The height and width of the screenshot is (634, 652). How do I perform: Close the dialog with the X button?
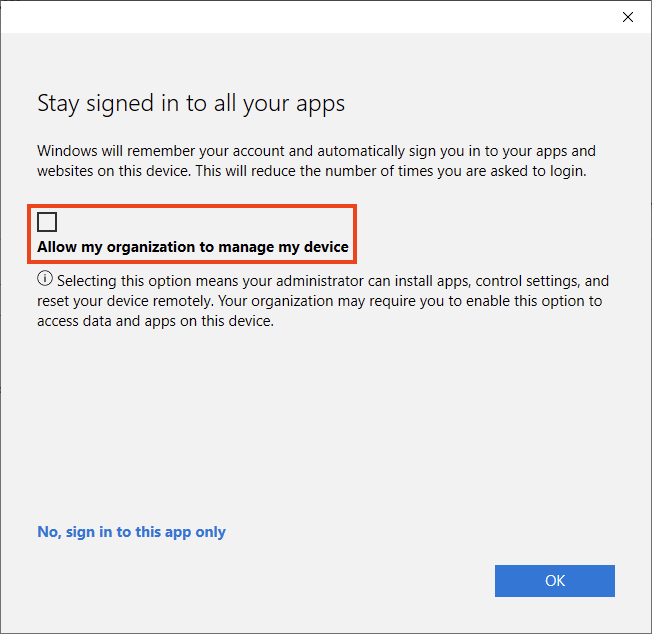pos(628,17)
